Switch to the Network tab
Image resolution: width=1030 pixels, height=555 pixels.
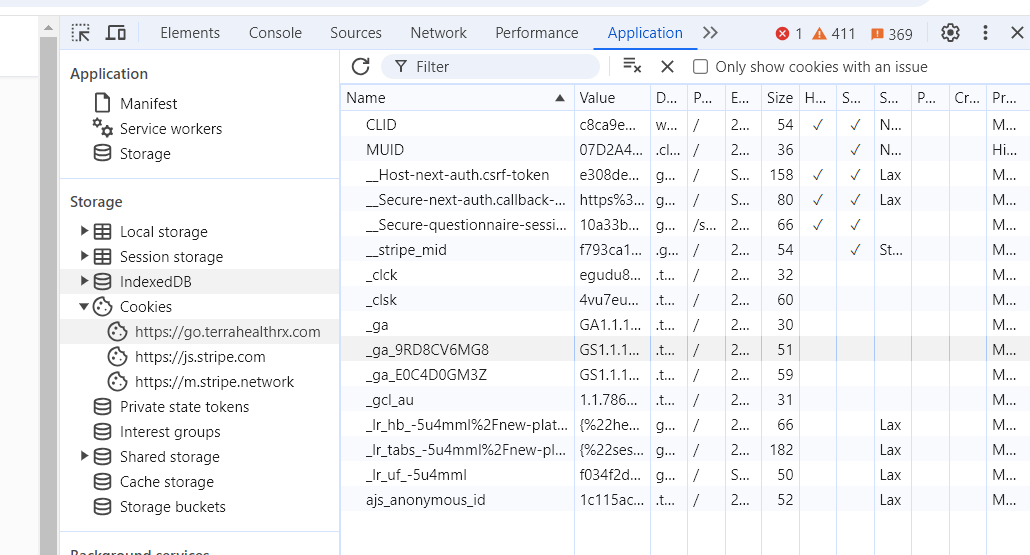(x=438, y=33)
